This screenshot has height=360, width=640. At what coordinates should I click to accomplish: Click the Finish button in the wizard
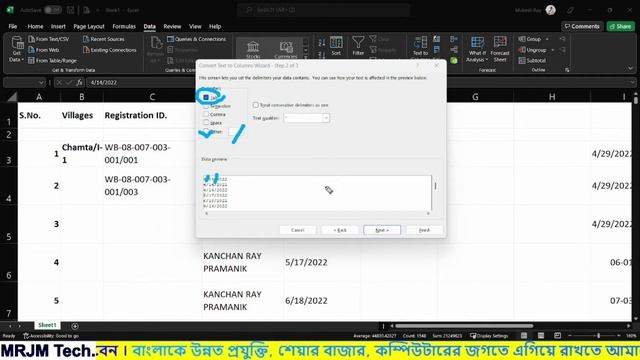pos(424,230)
